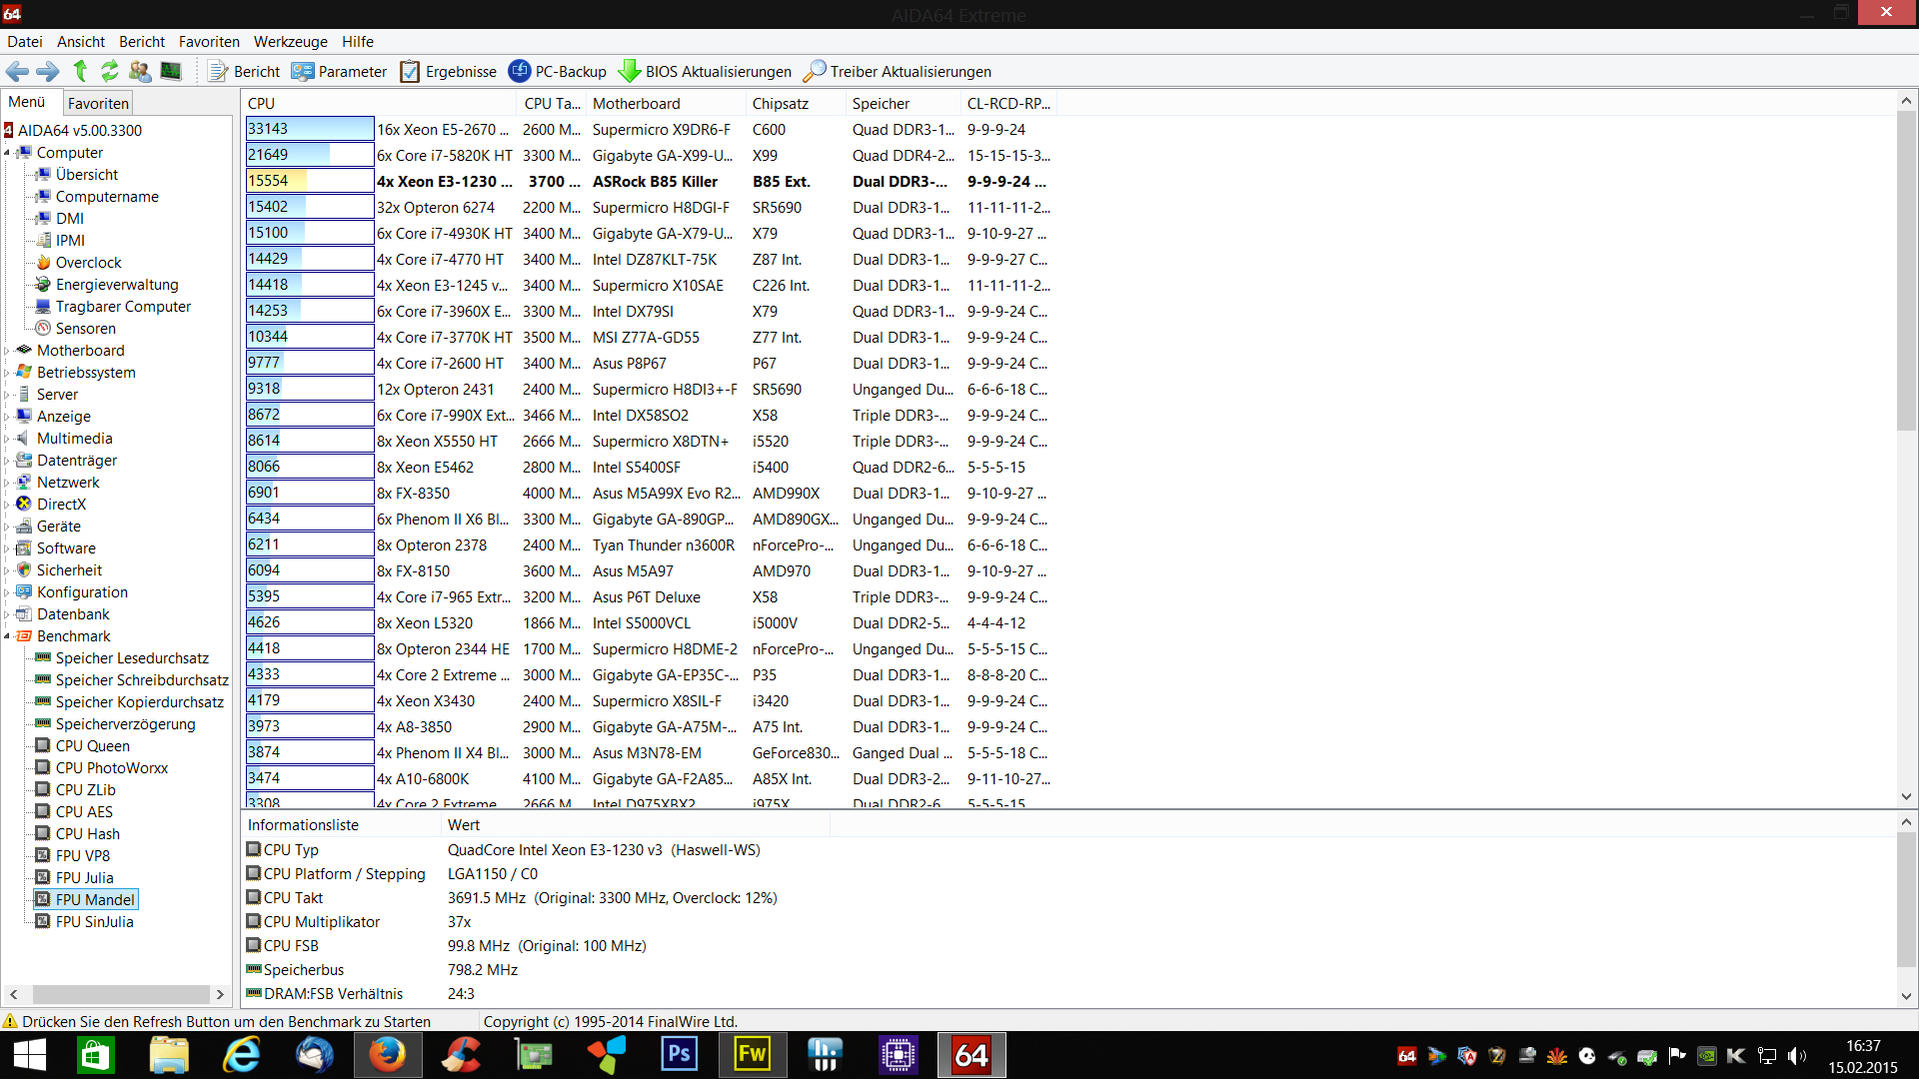Sort by the Motherboard column header
Image resolution: width=1919 pixels, height=1079 pixels.
pyautogui.click(x=665, y=103)
